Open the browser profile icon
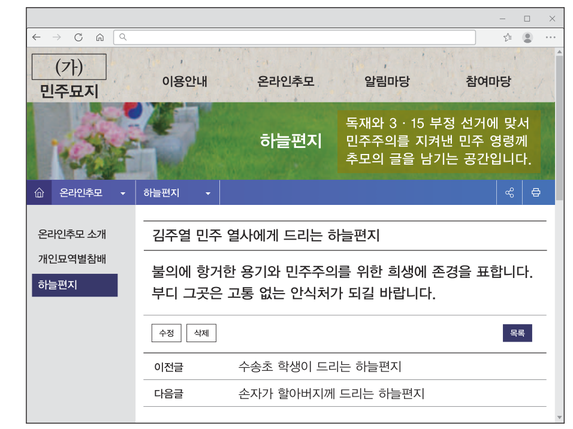The width and height of the screenshot is (573, 429). point(527,37)
